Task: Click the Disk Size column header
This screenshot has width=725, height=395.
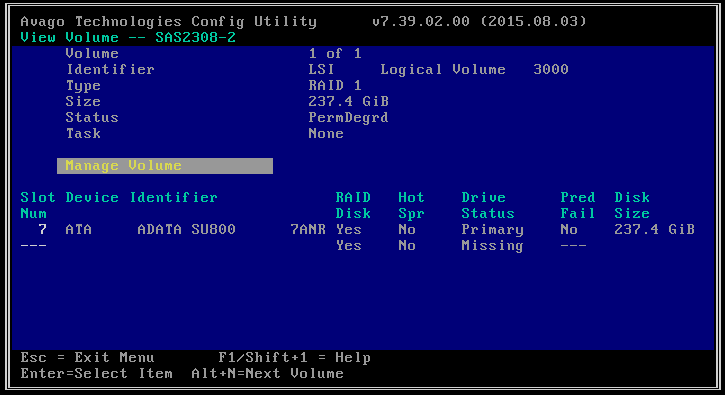Action: (x=632, y=205)
